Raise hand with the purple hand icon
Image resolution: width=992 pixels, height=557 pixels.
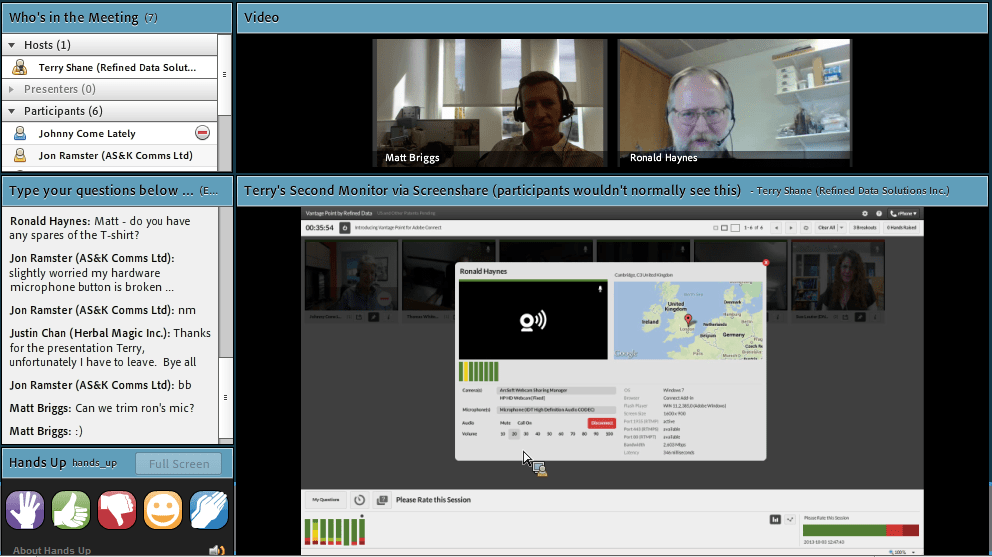(25, 510)
